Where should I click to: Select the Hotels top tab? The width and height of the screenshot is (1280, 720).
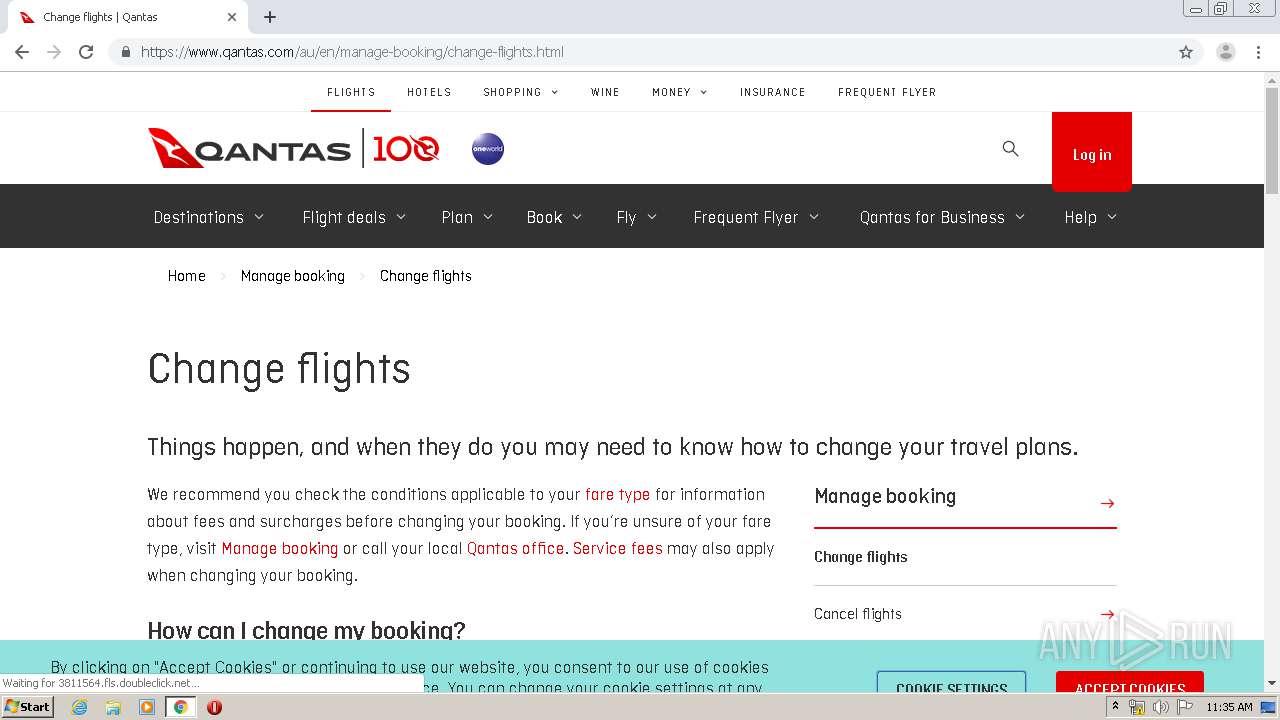[429, 92]
